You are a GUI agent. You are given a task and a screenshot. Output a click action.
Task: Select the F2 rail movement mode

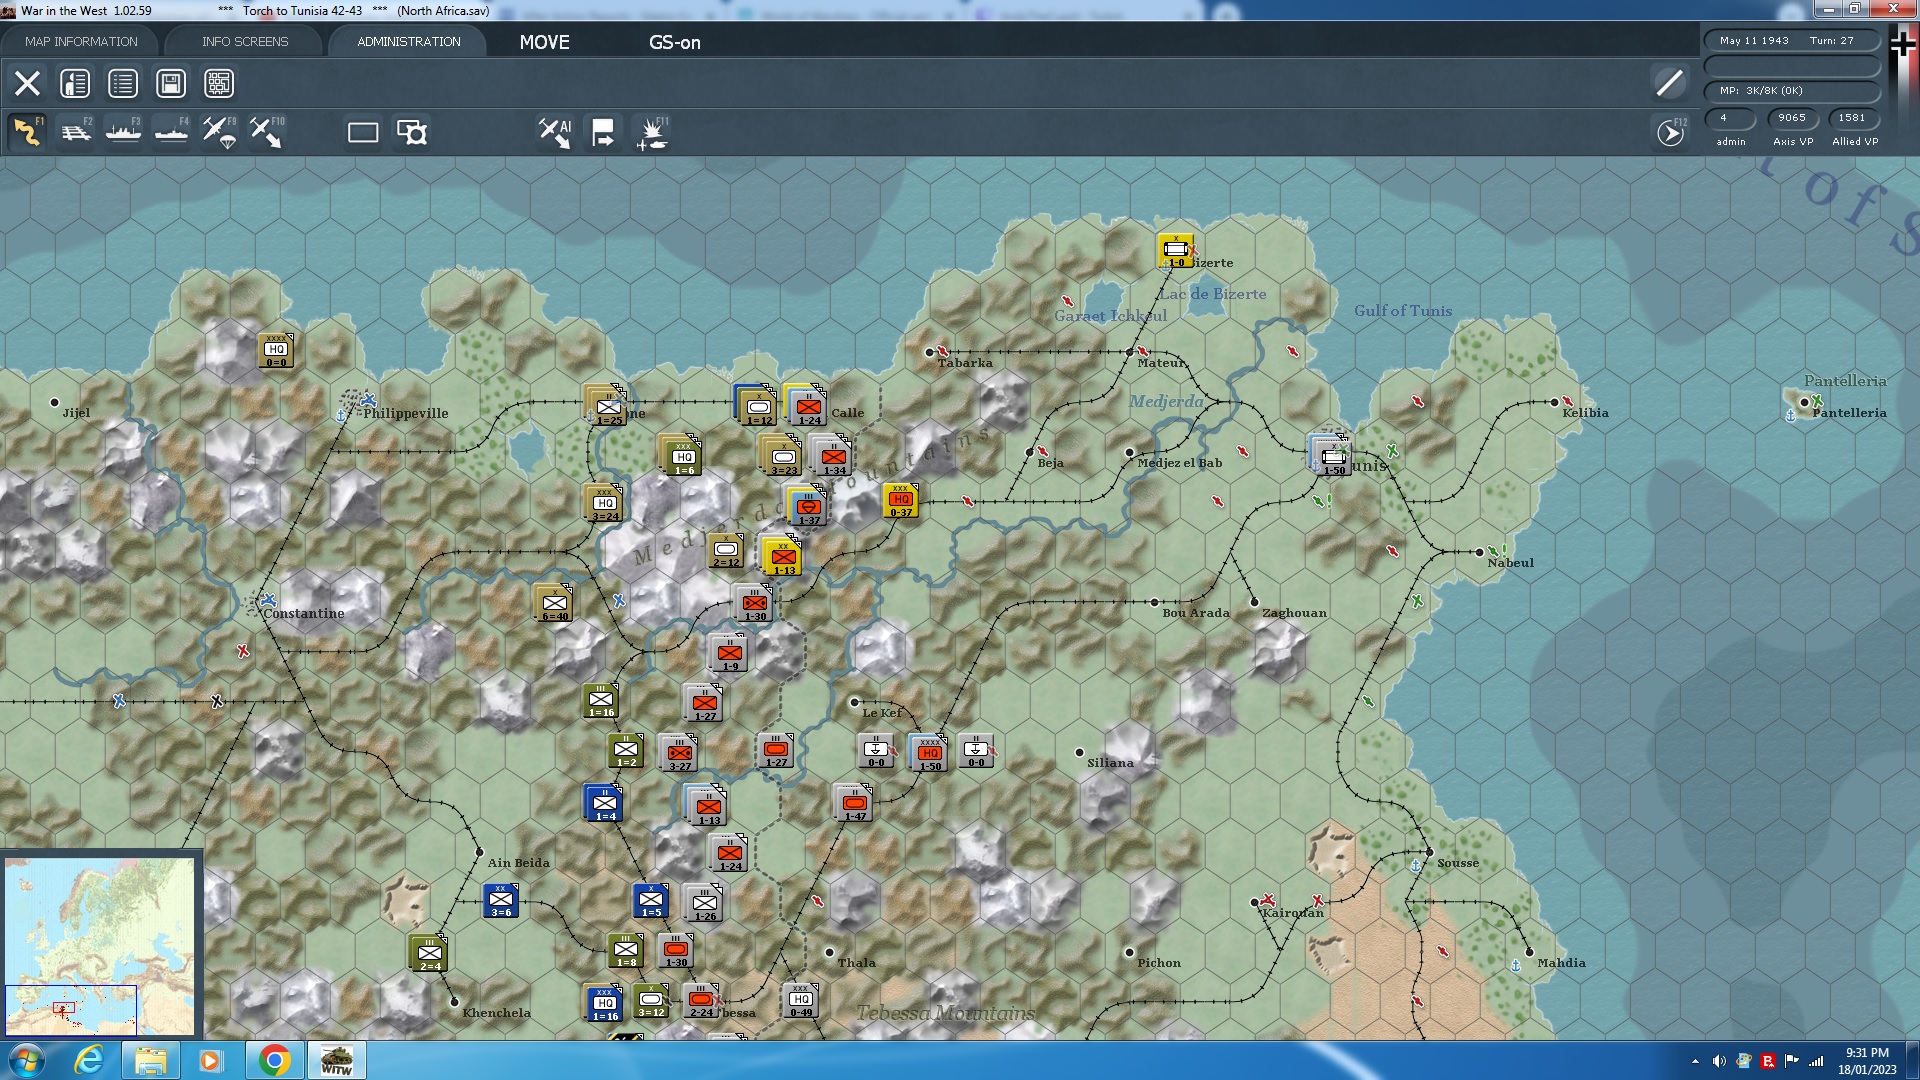[75, 132]
